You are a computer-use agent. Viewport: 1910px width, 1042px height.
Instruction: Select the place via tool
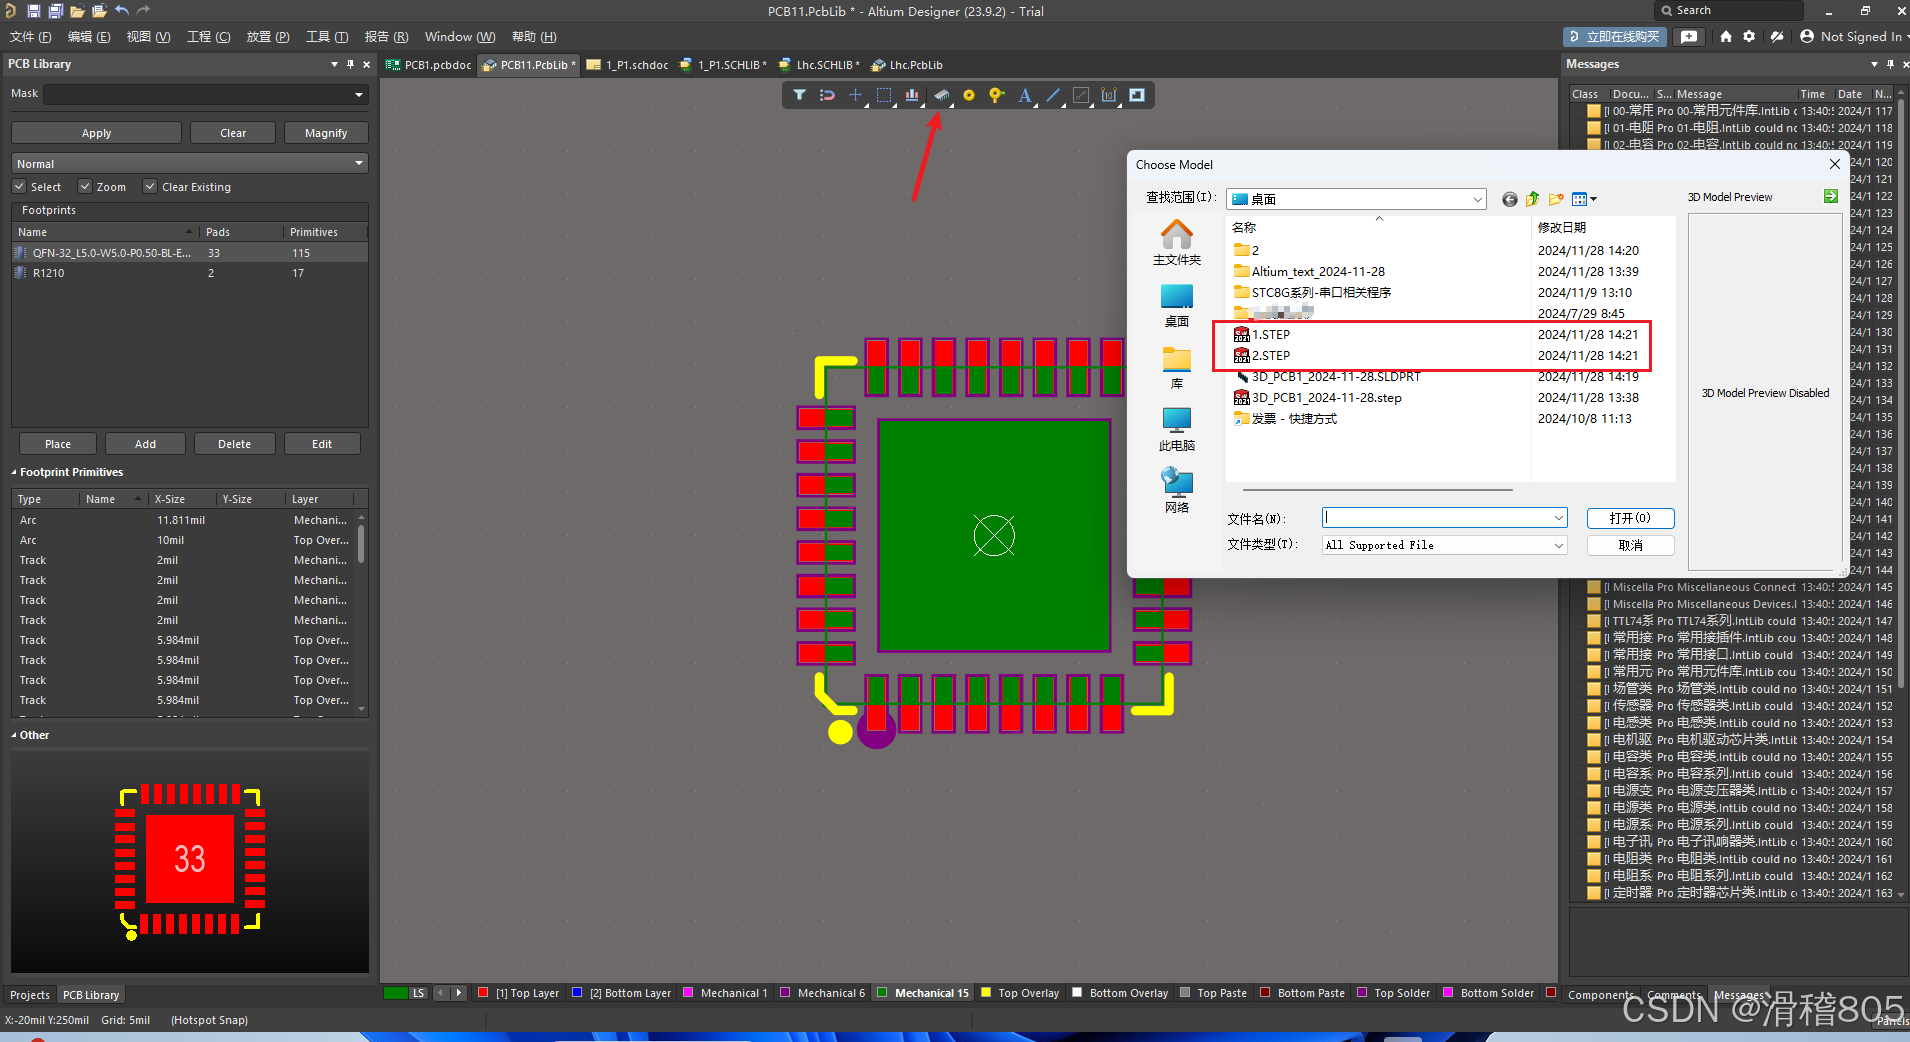996,95
